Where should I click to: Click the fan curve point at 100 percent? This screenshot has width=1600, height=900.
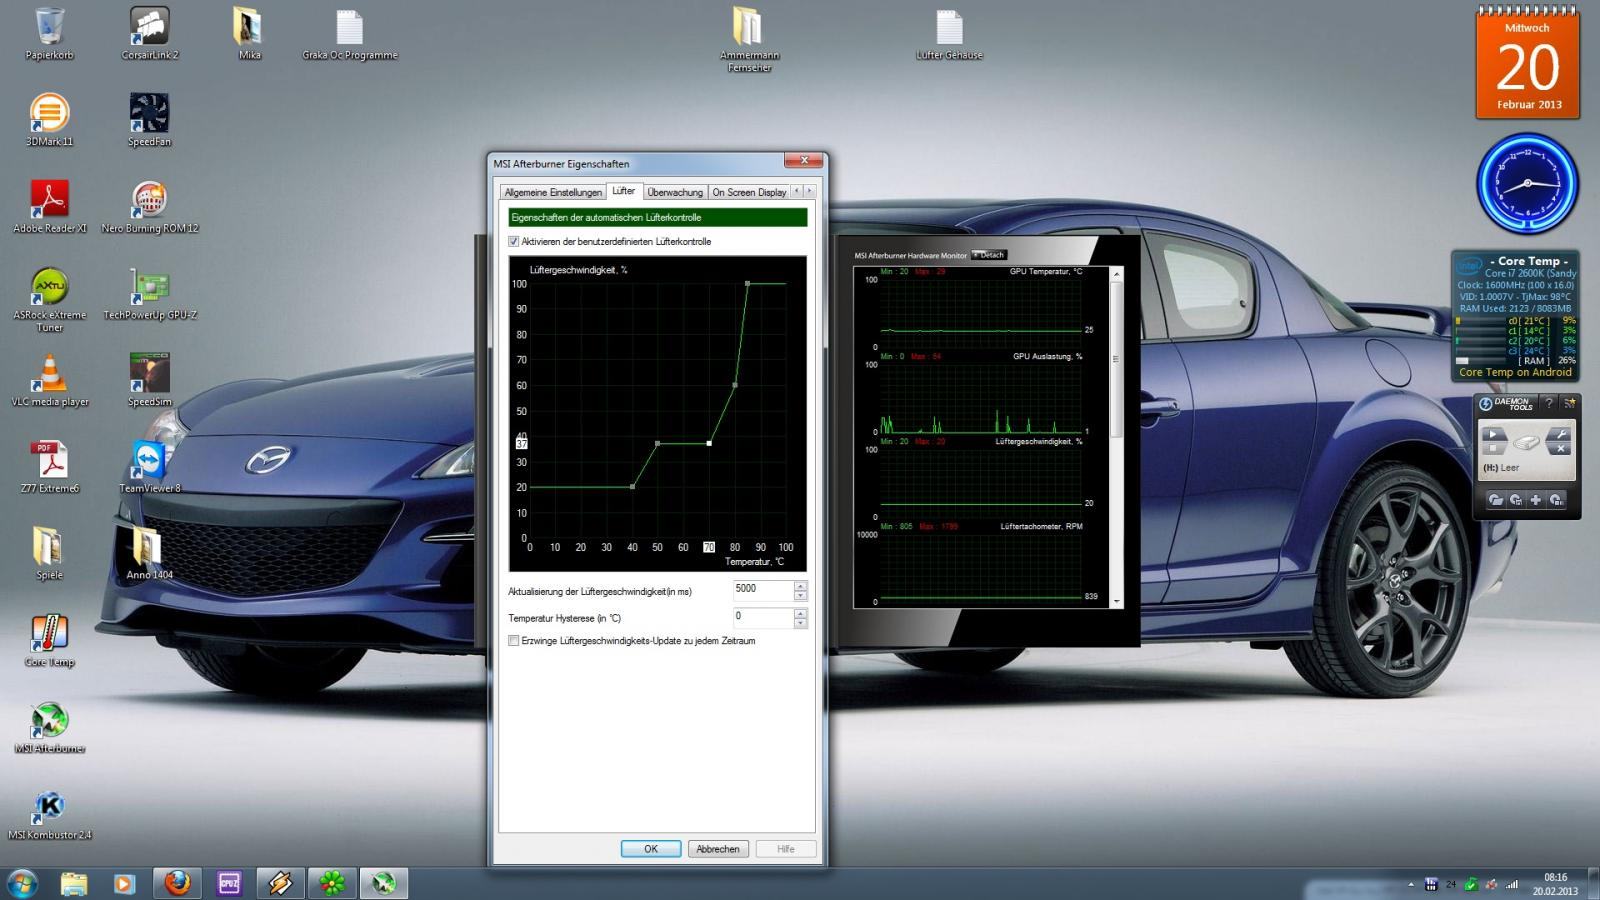[747, 284]
